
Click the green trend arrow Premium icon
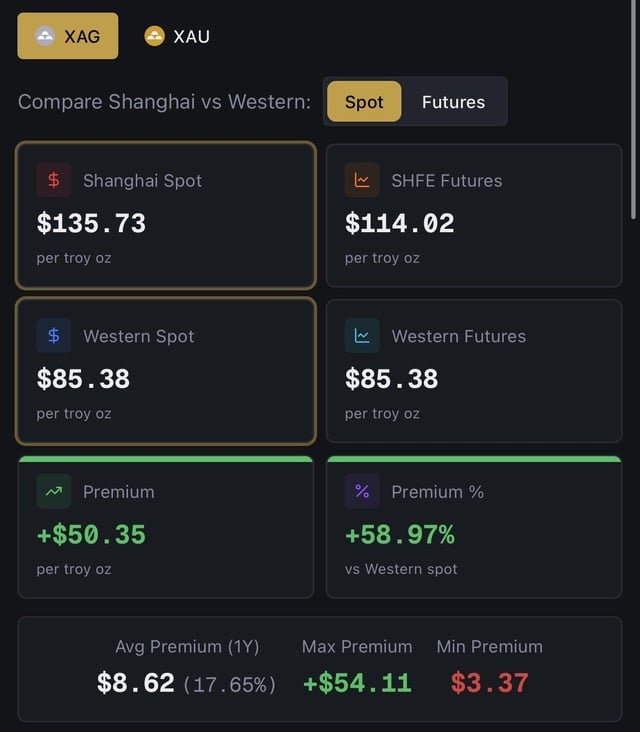(54, 491)
